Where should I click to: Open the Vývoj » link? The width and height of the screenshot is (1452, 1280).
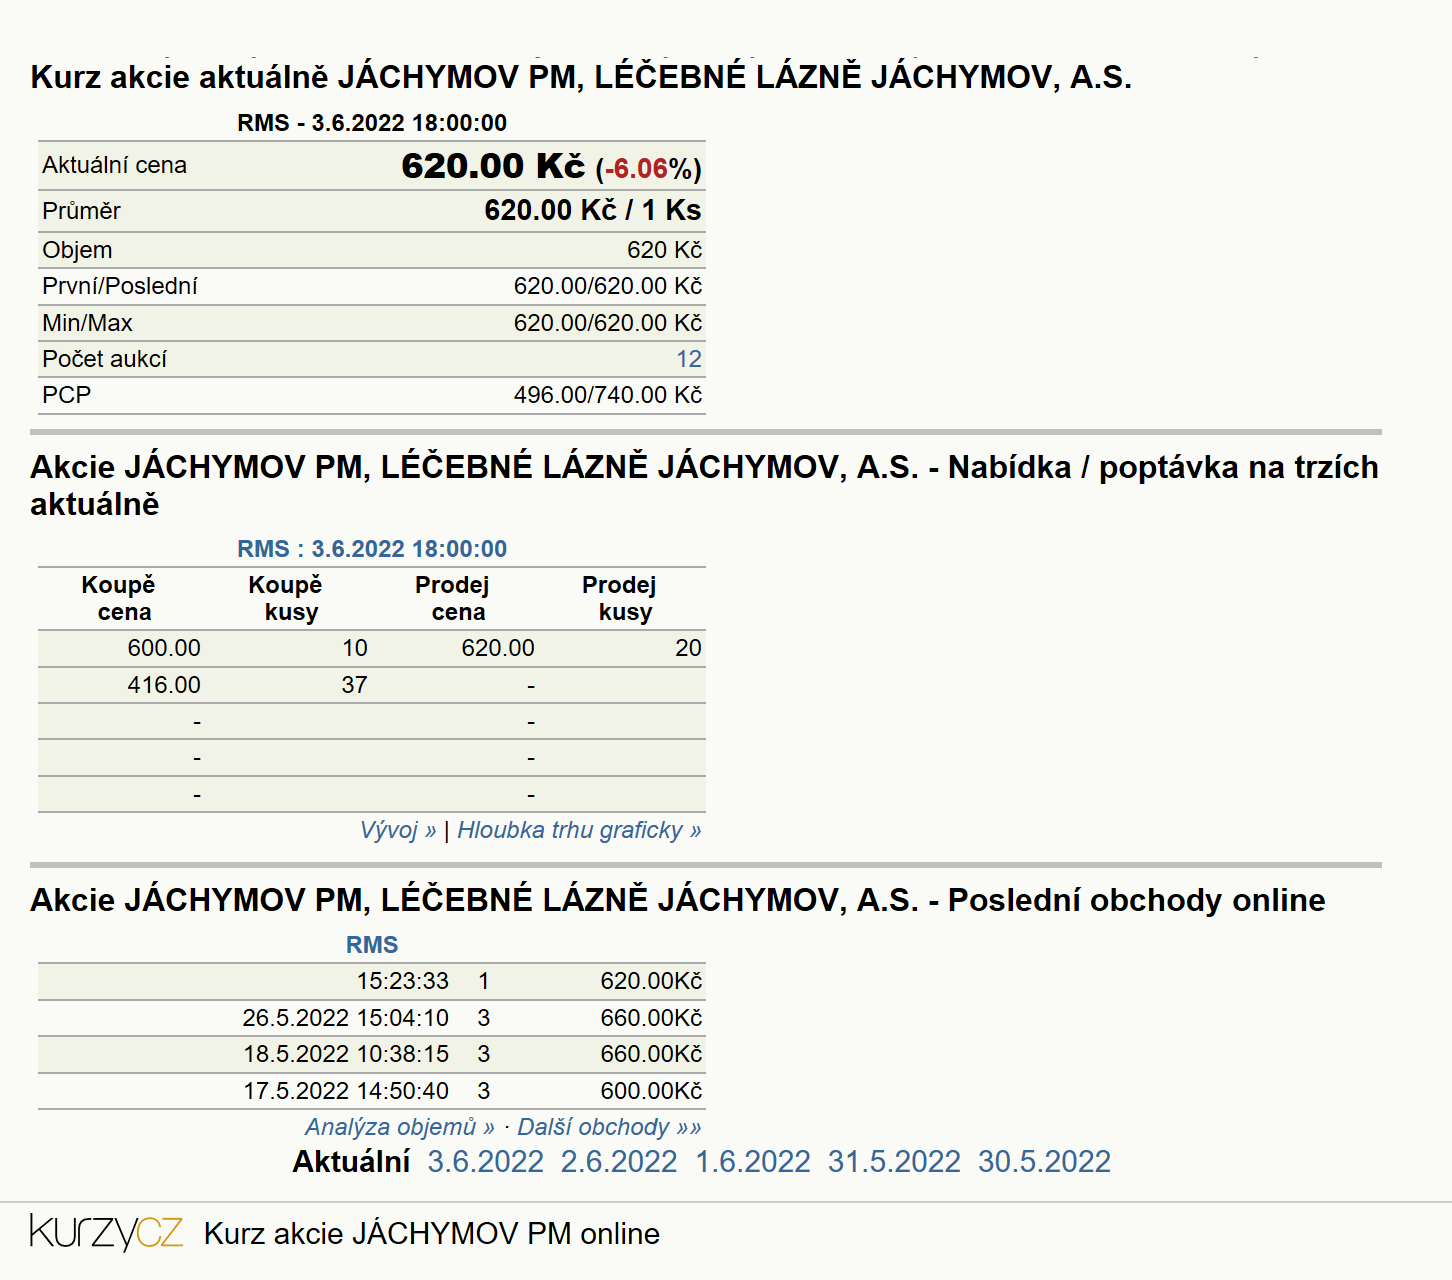pyautogui.click(x=398, y=830)
